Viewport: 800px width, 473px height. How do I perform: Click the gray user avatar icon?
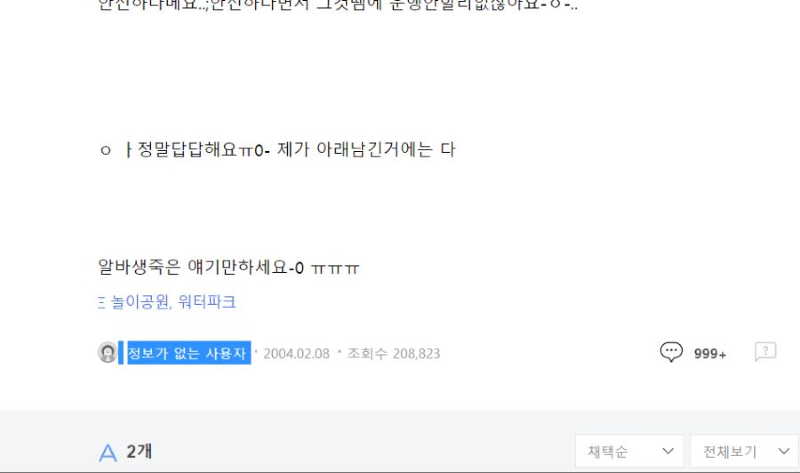point(107,353)
